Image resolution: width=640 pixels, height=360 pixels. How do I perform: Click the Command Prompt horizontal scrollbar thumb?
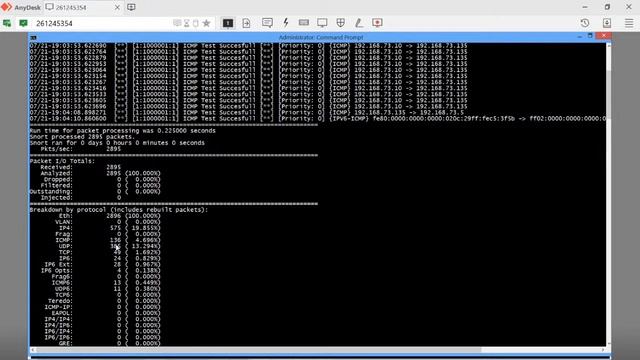click(x=259, y=350)
